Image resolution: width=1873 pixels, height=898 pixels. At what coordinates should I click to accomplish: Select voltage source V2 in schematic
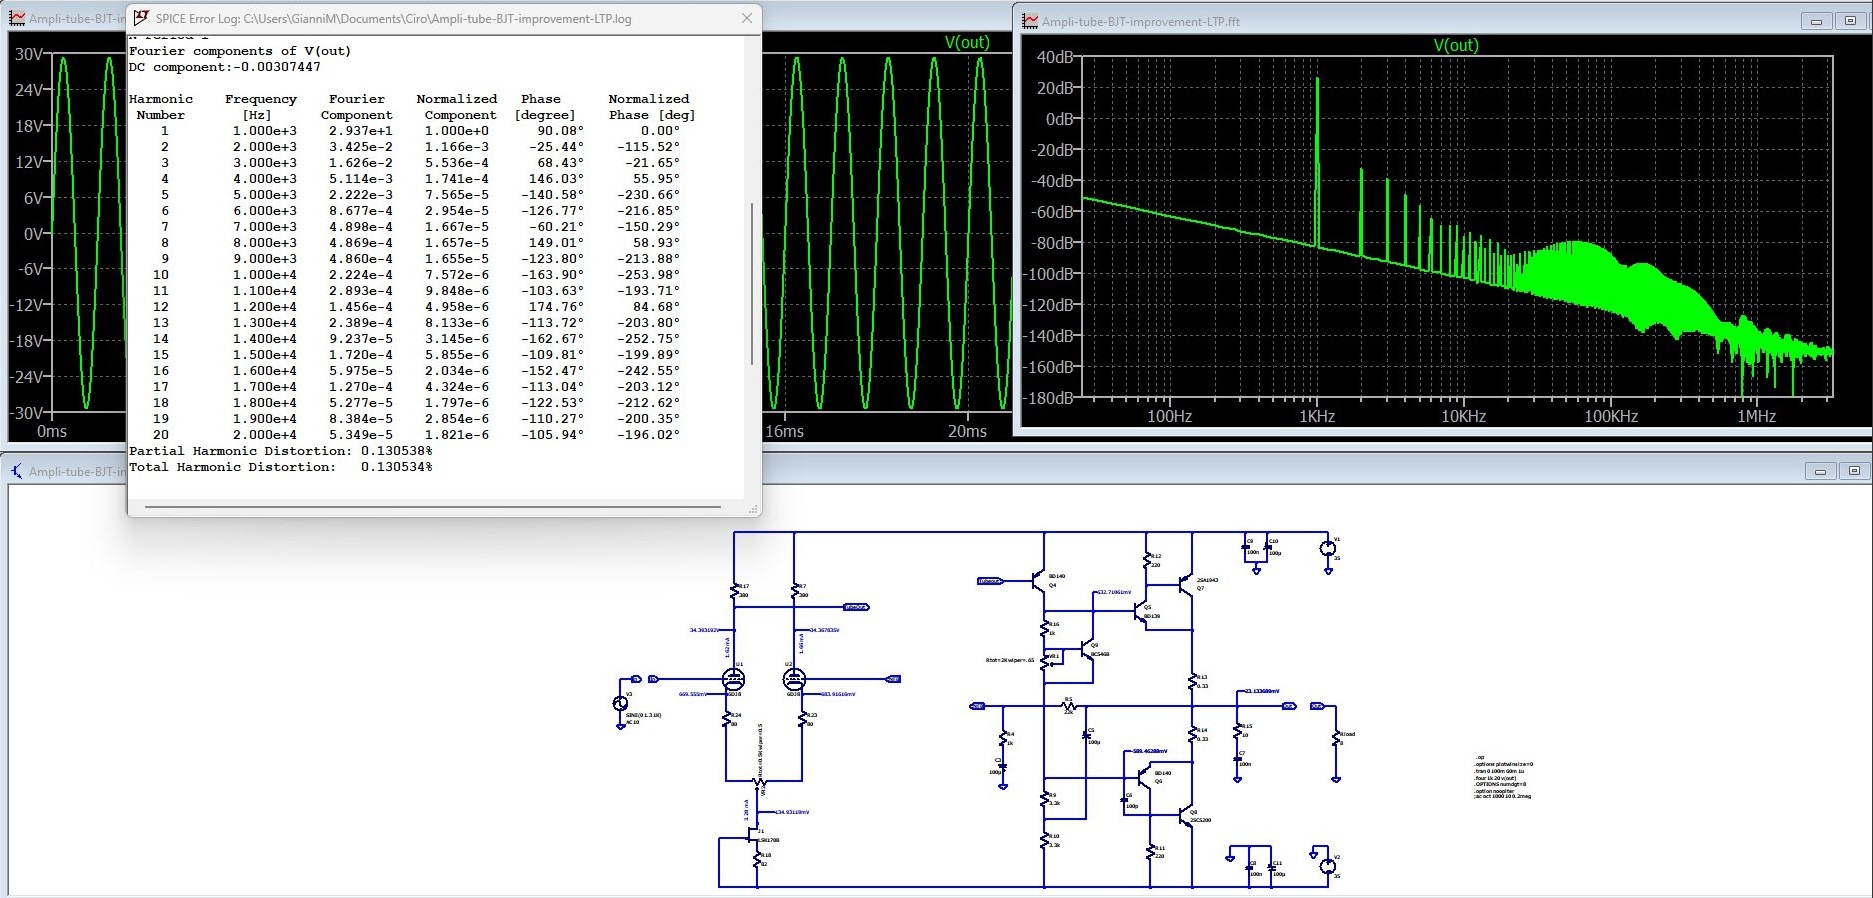point(1328,866)
